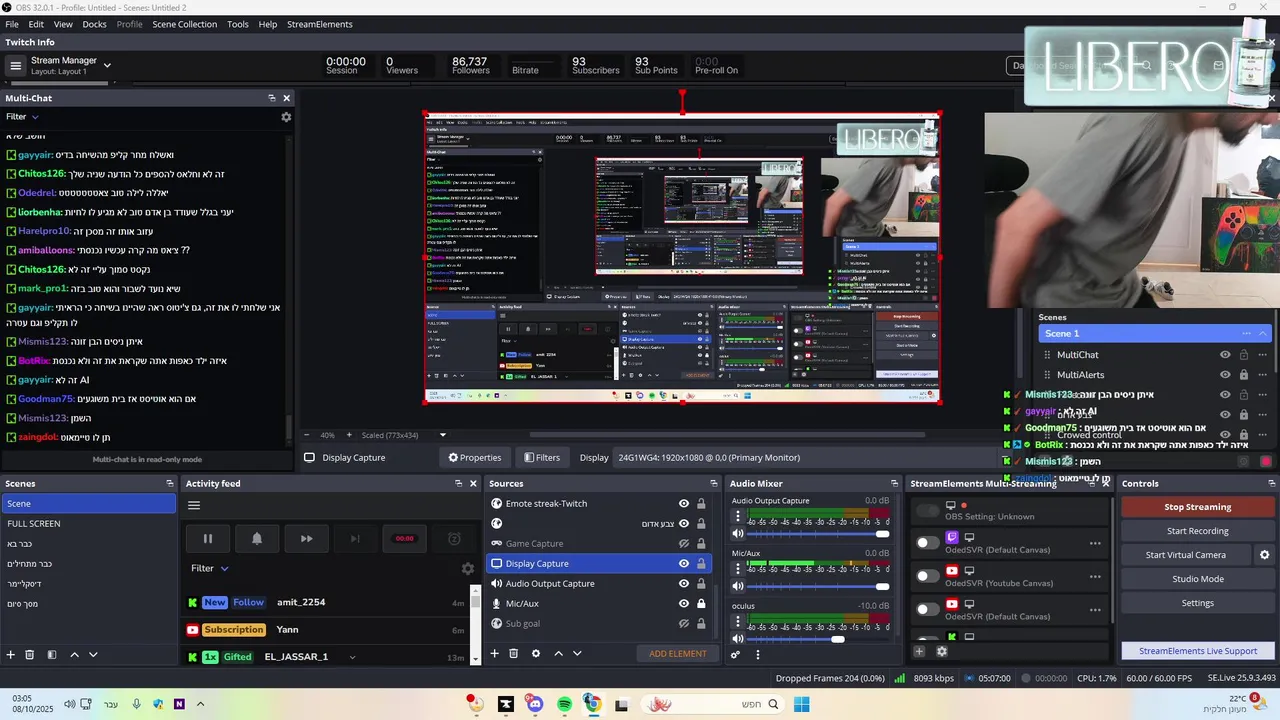Open the Scene Collection menu
The image size is (1280, 720).
(x=184, y=24)
